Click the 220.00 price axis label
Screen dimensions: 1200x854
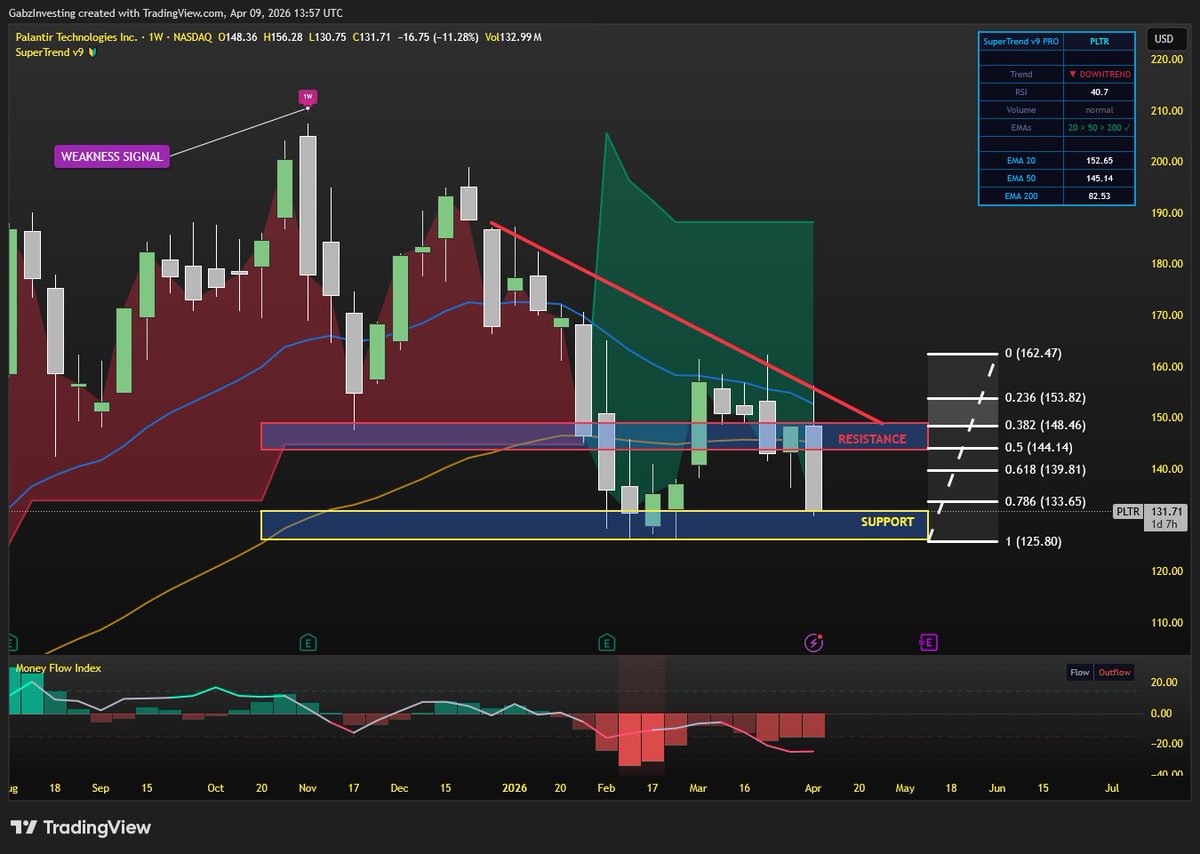(1166, 60)
